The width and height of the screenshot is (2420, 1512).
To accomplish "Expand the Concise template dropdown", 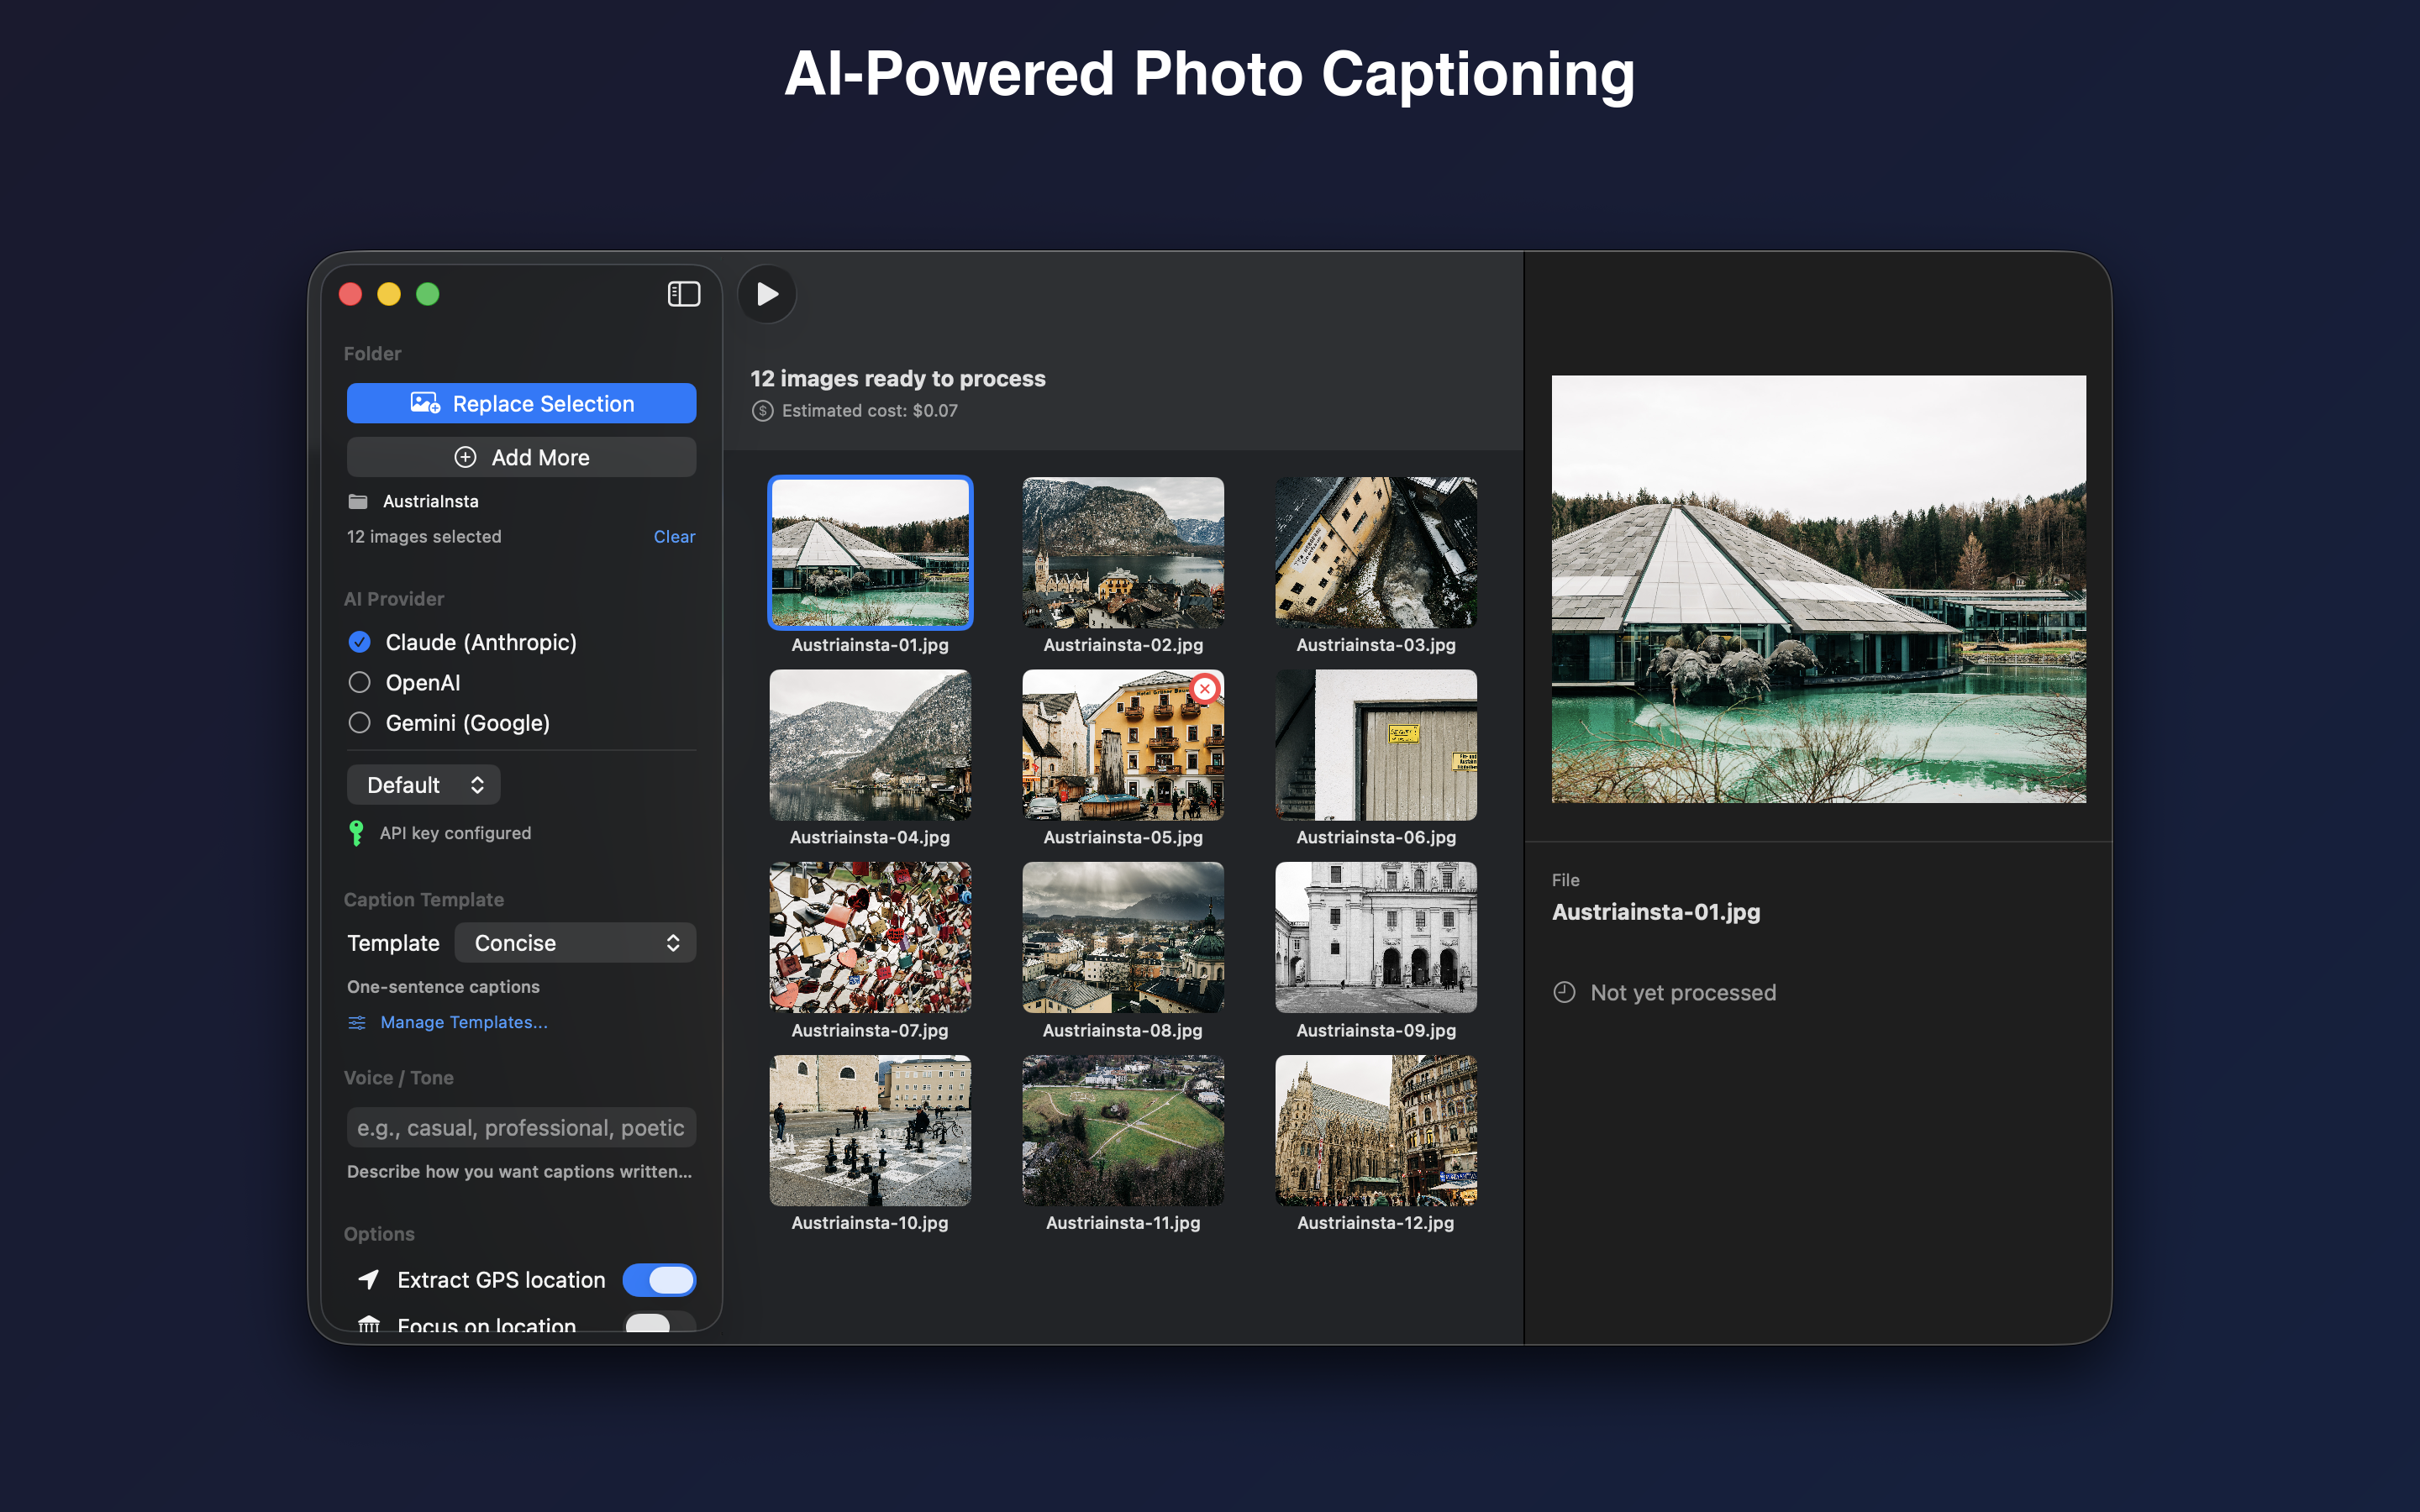I will coord(575,943).
